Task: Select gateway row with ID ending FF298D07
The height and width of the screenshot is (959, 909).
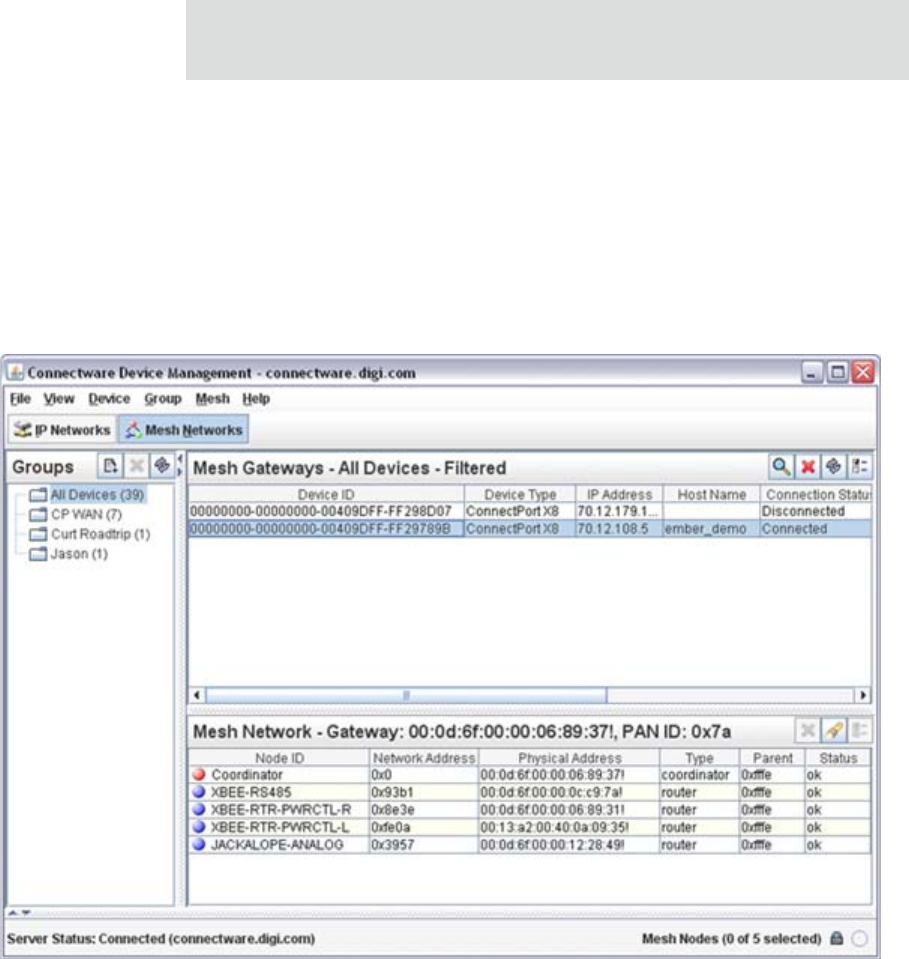Action: 530,511
